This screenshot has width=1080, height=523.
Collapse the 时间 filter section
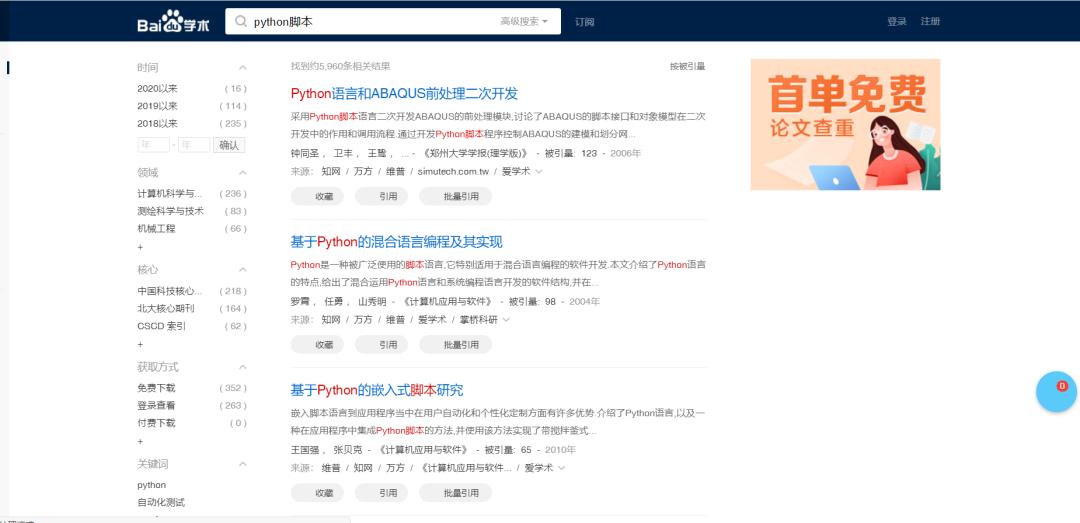[242, 68]
